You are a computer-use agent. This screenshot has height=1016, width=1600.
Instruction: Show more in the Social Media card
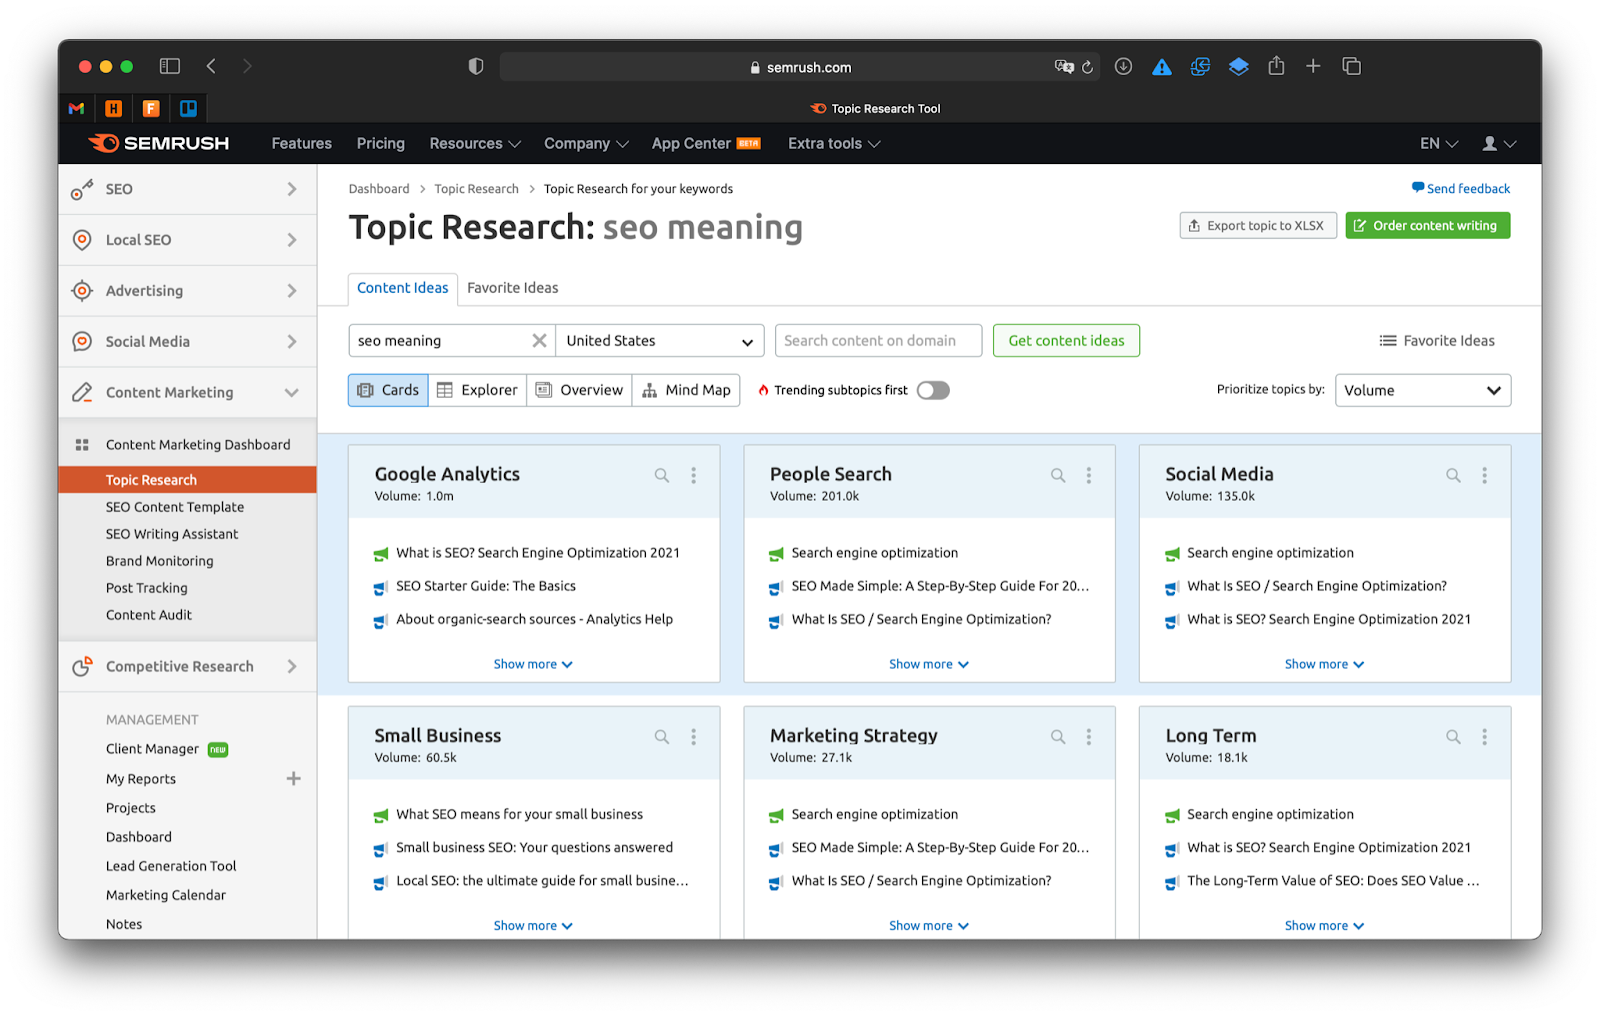1324,664
